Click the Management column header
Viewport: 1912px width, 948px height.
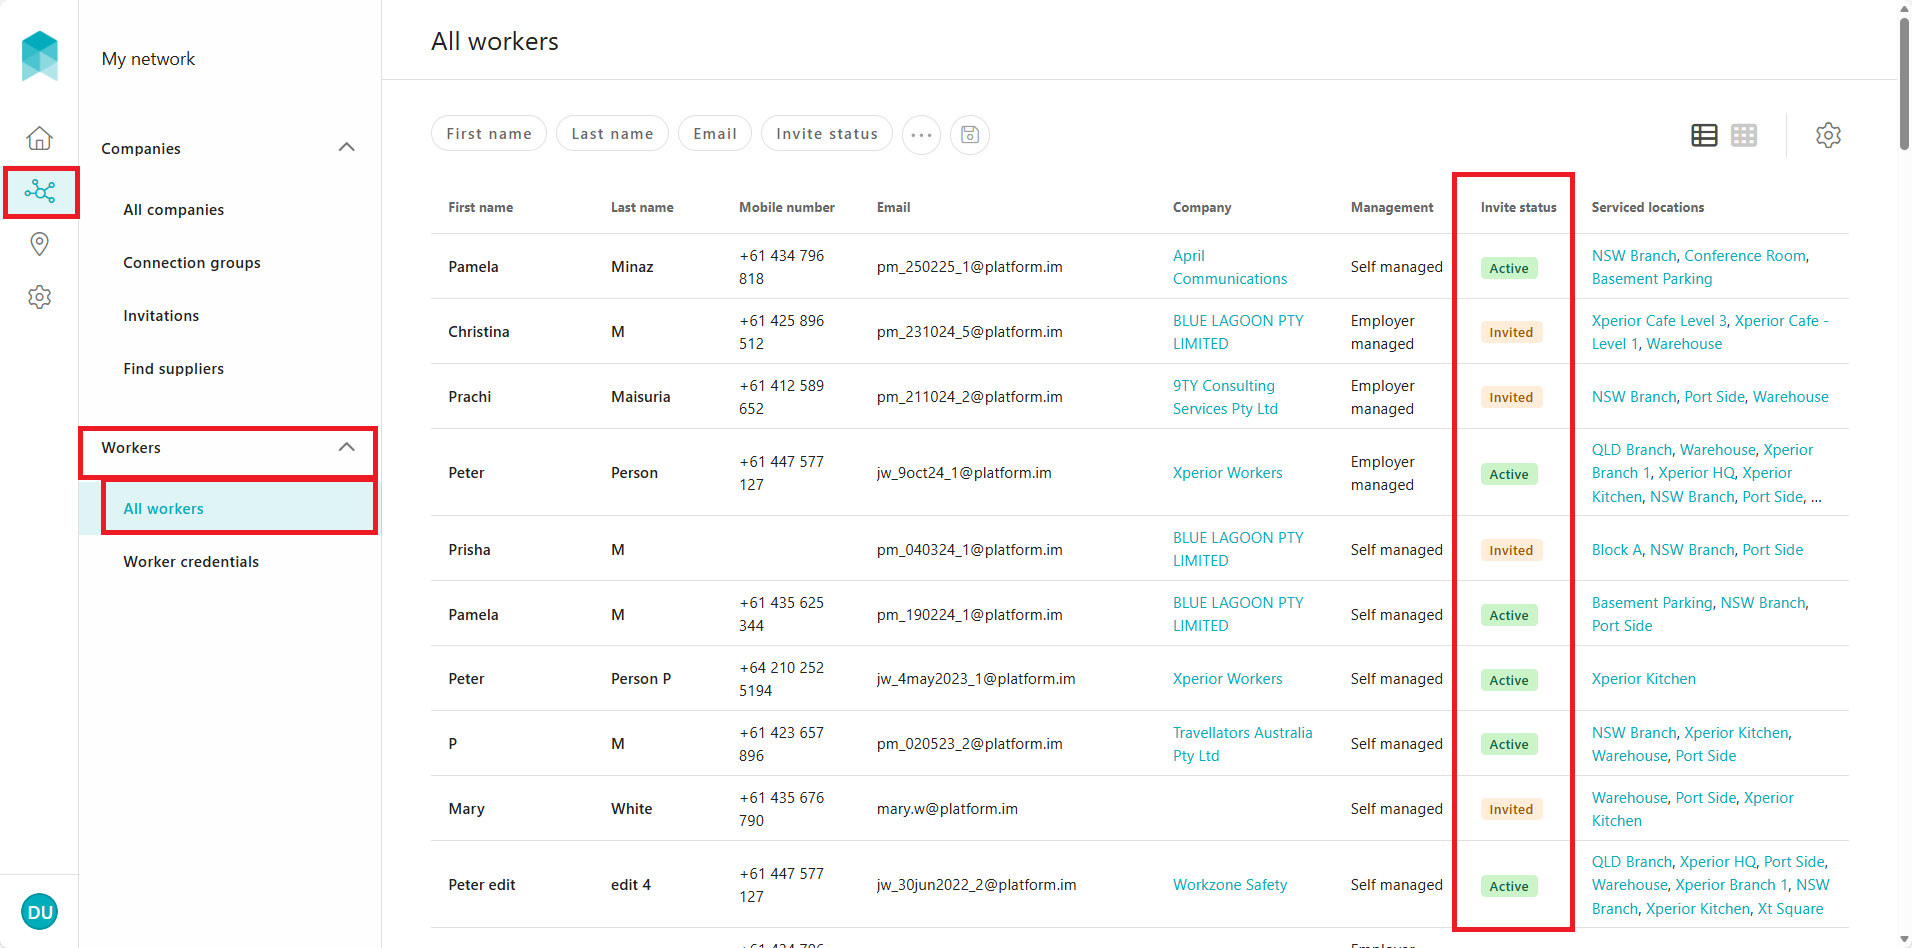(x=1392, y=208)
